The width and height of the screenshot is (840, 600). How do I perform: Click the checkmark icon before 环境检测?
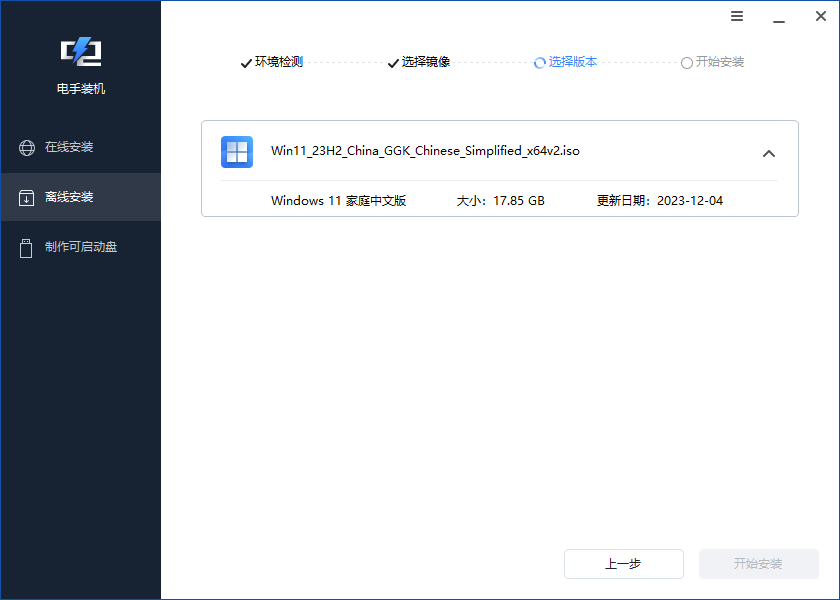point(245,62)
